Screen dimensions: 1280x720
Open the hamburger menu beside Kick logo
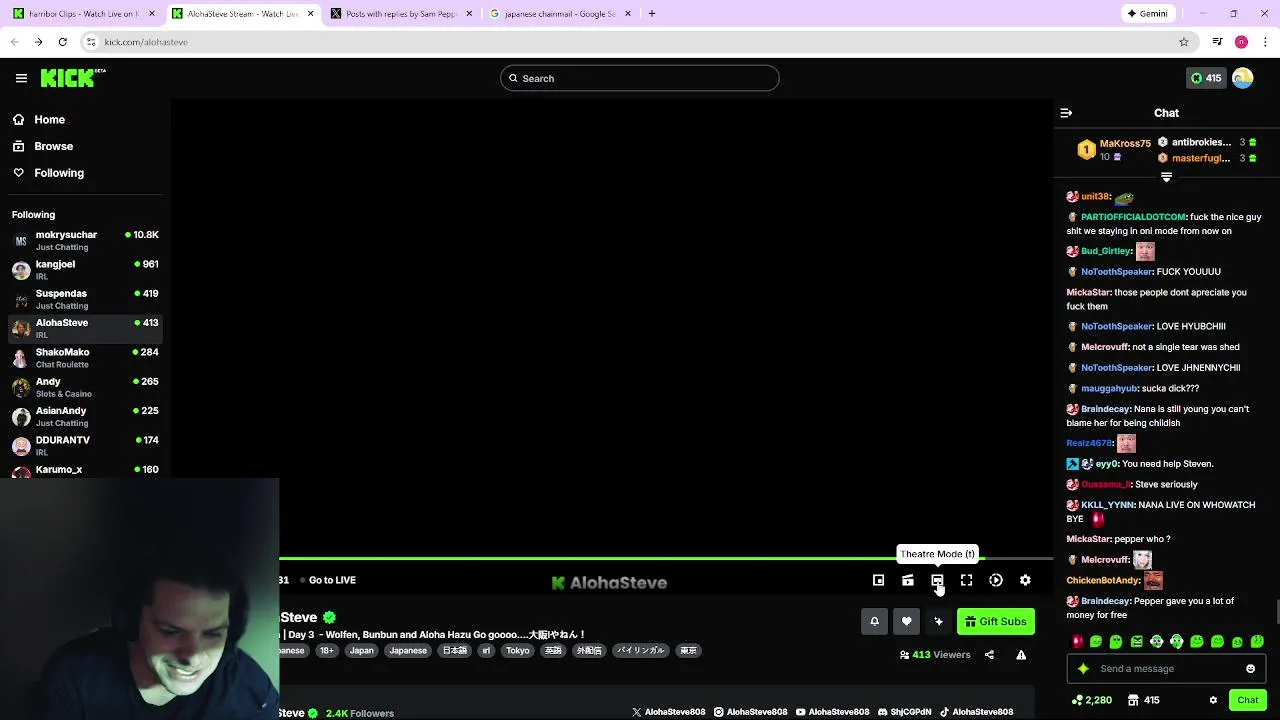point(21,78)
